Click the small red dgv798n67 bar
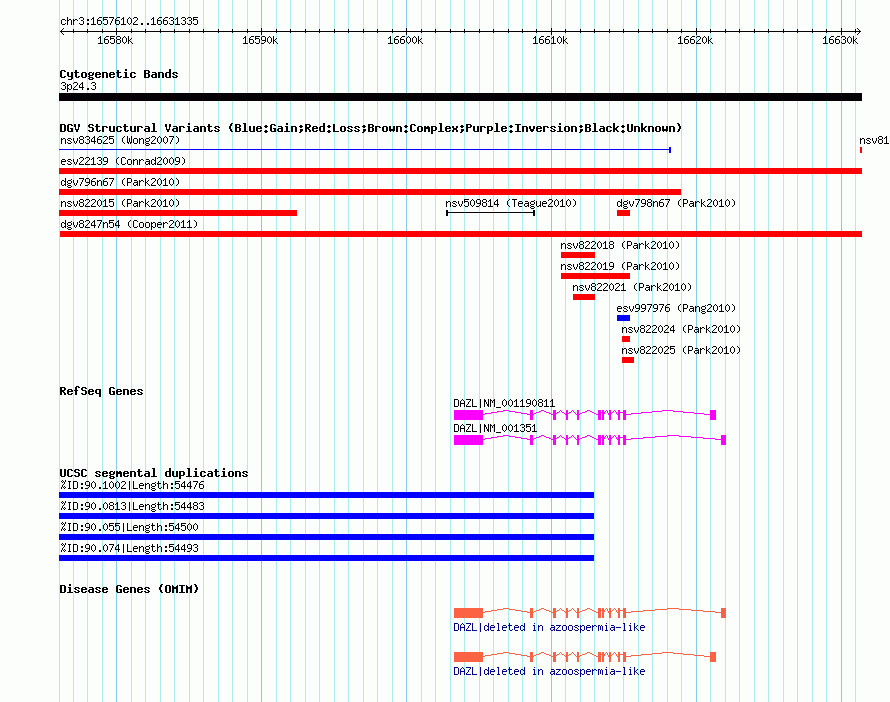890x702 pixels. (623, 213)
